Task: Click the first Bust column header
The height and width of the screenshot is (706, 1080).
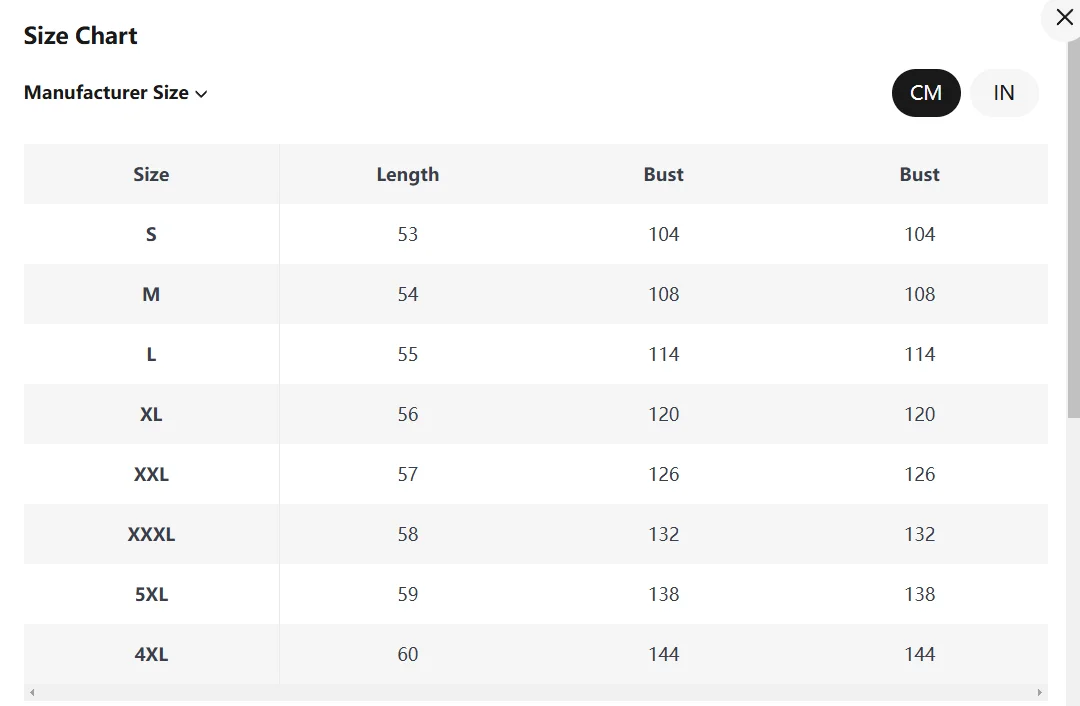Action: 663,174
